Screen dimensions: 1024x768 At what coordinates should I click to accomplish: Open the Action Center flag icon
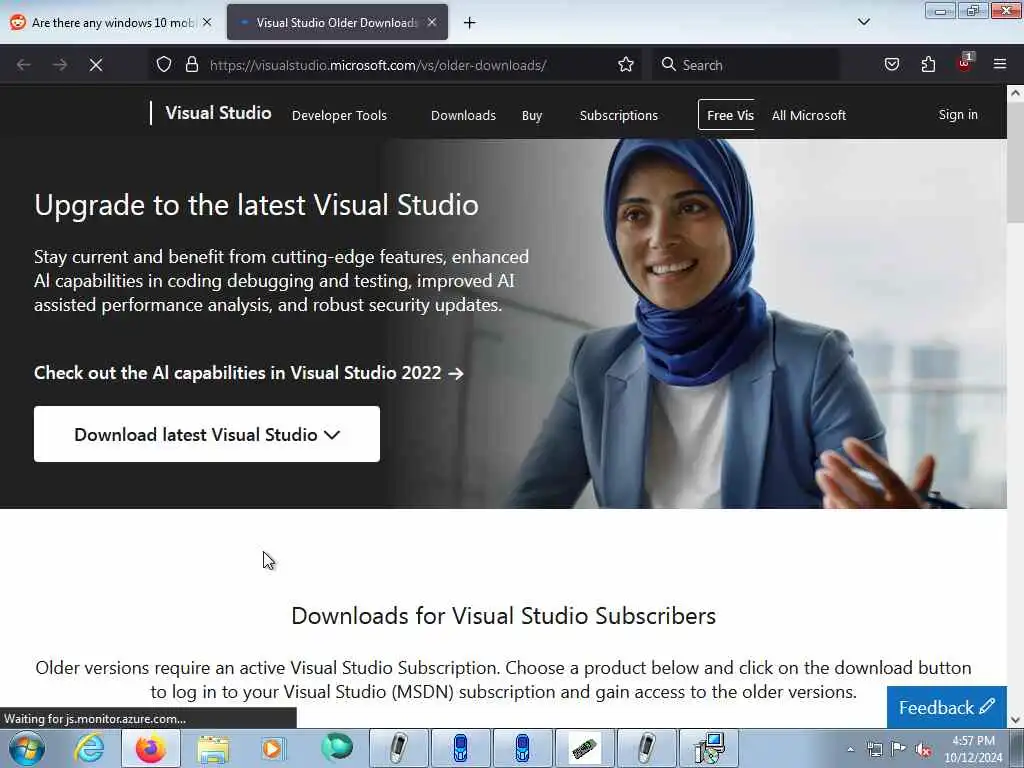pos(898,749)
